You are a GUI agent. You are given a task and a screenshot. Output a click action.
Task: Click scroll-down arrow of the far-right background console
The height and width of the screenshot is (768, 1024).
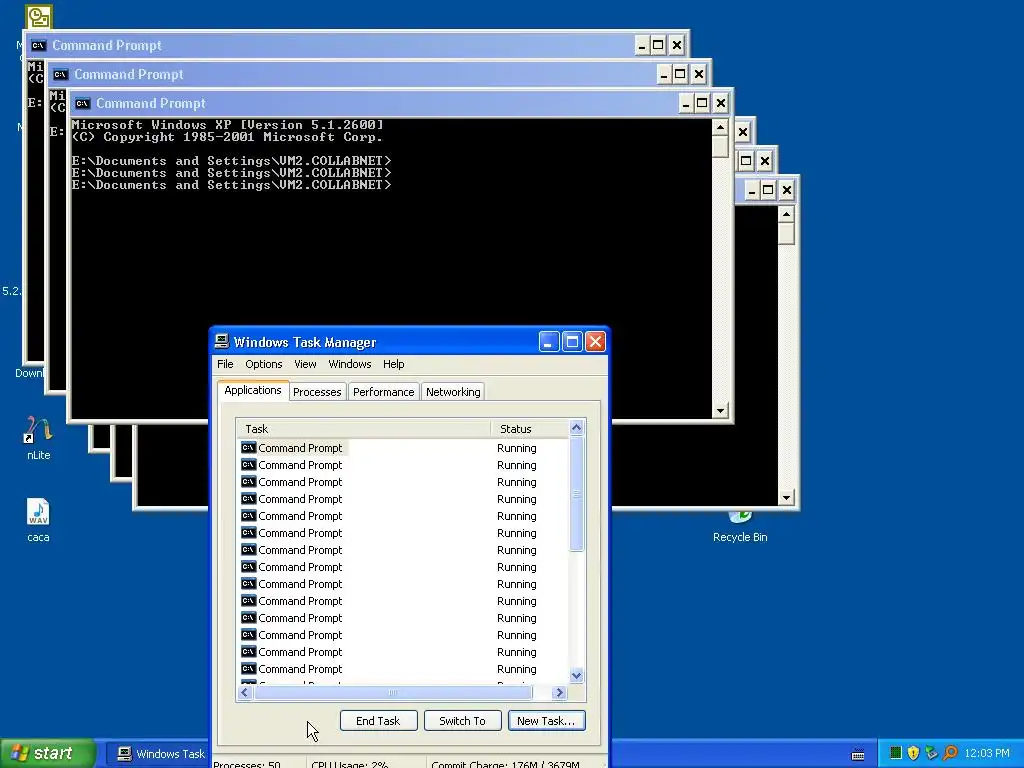point(786,498)
